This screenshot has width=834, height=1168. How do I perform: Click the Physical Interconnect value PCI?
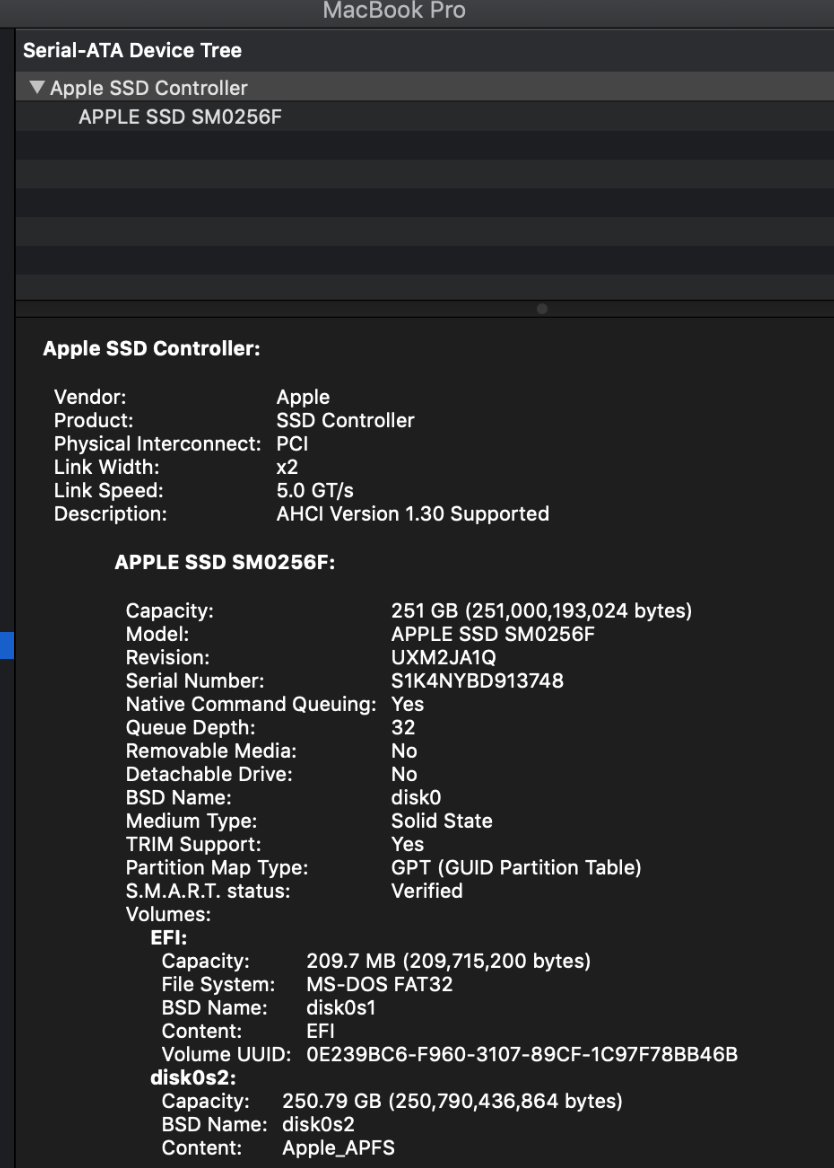pos(292,444)
